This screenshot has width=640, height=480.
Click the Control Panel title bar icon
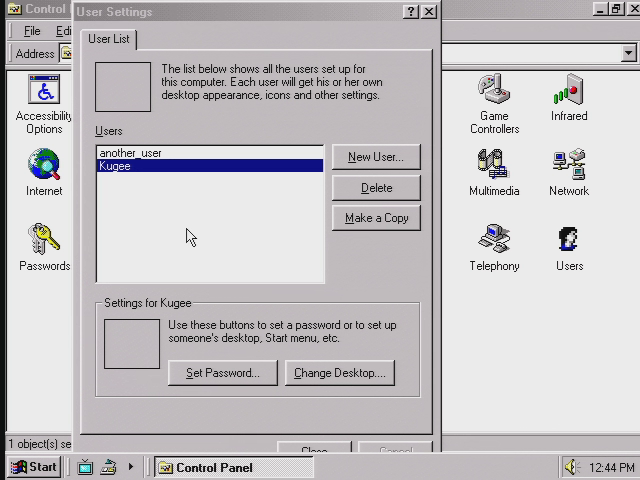tap(15, 9)
